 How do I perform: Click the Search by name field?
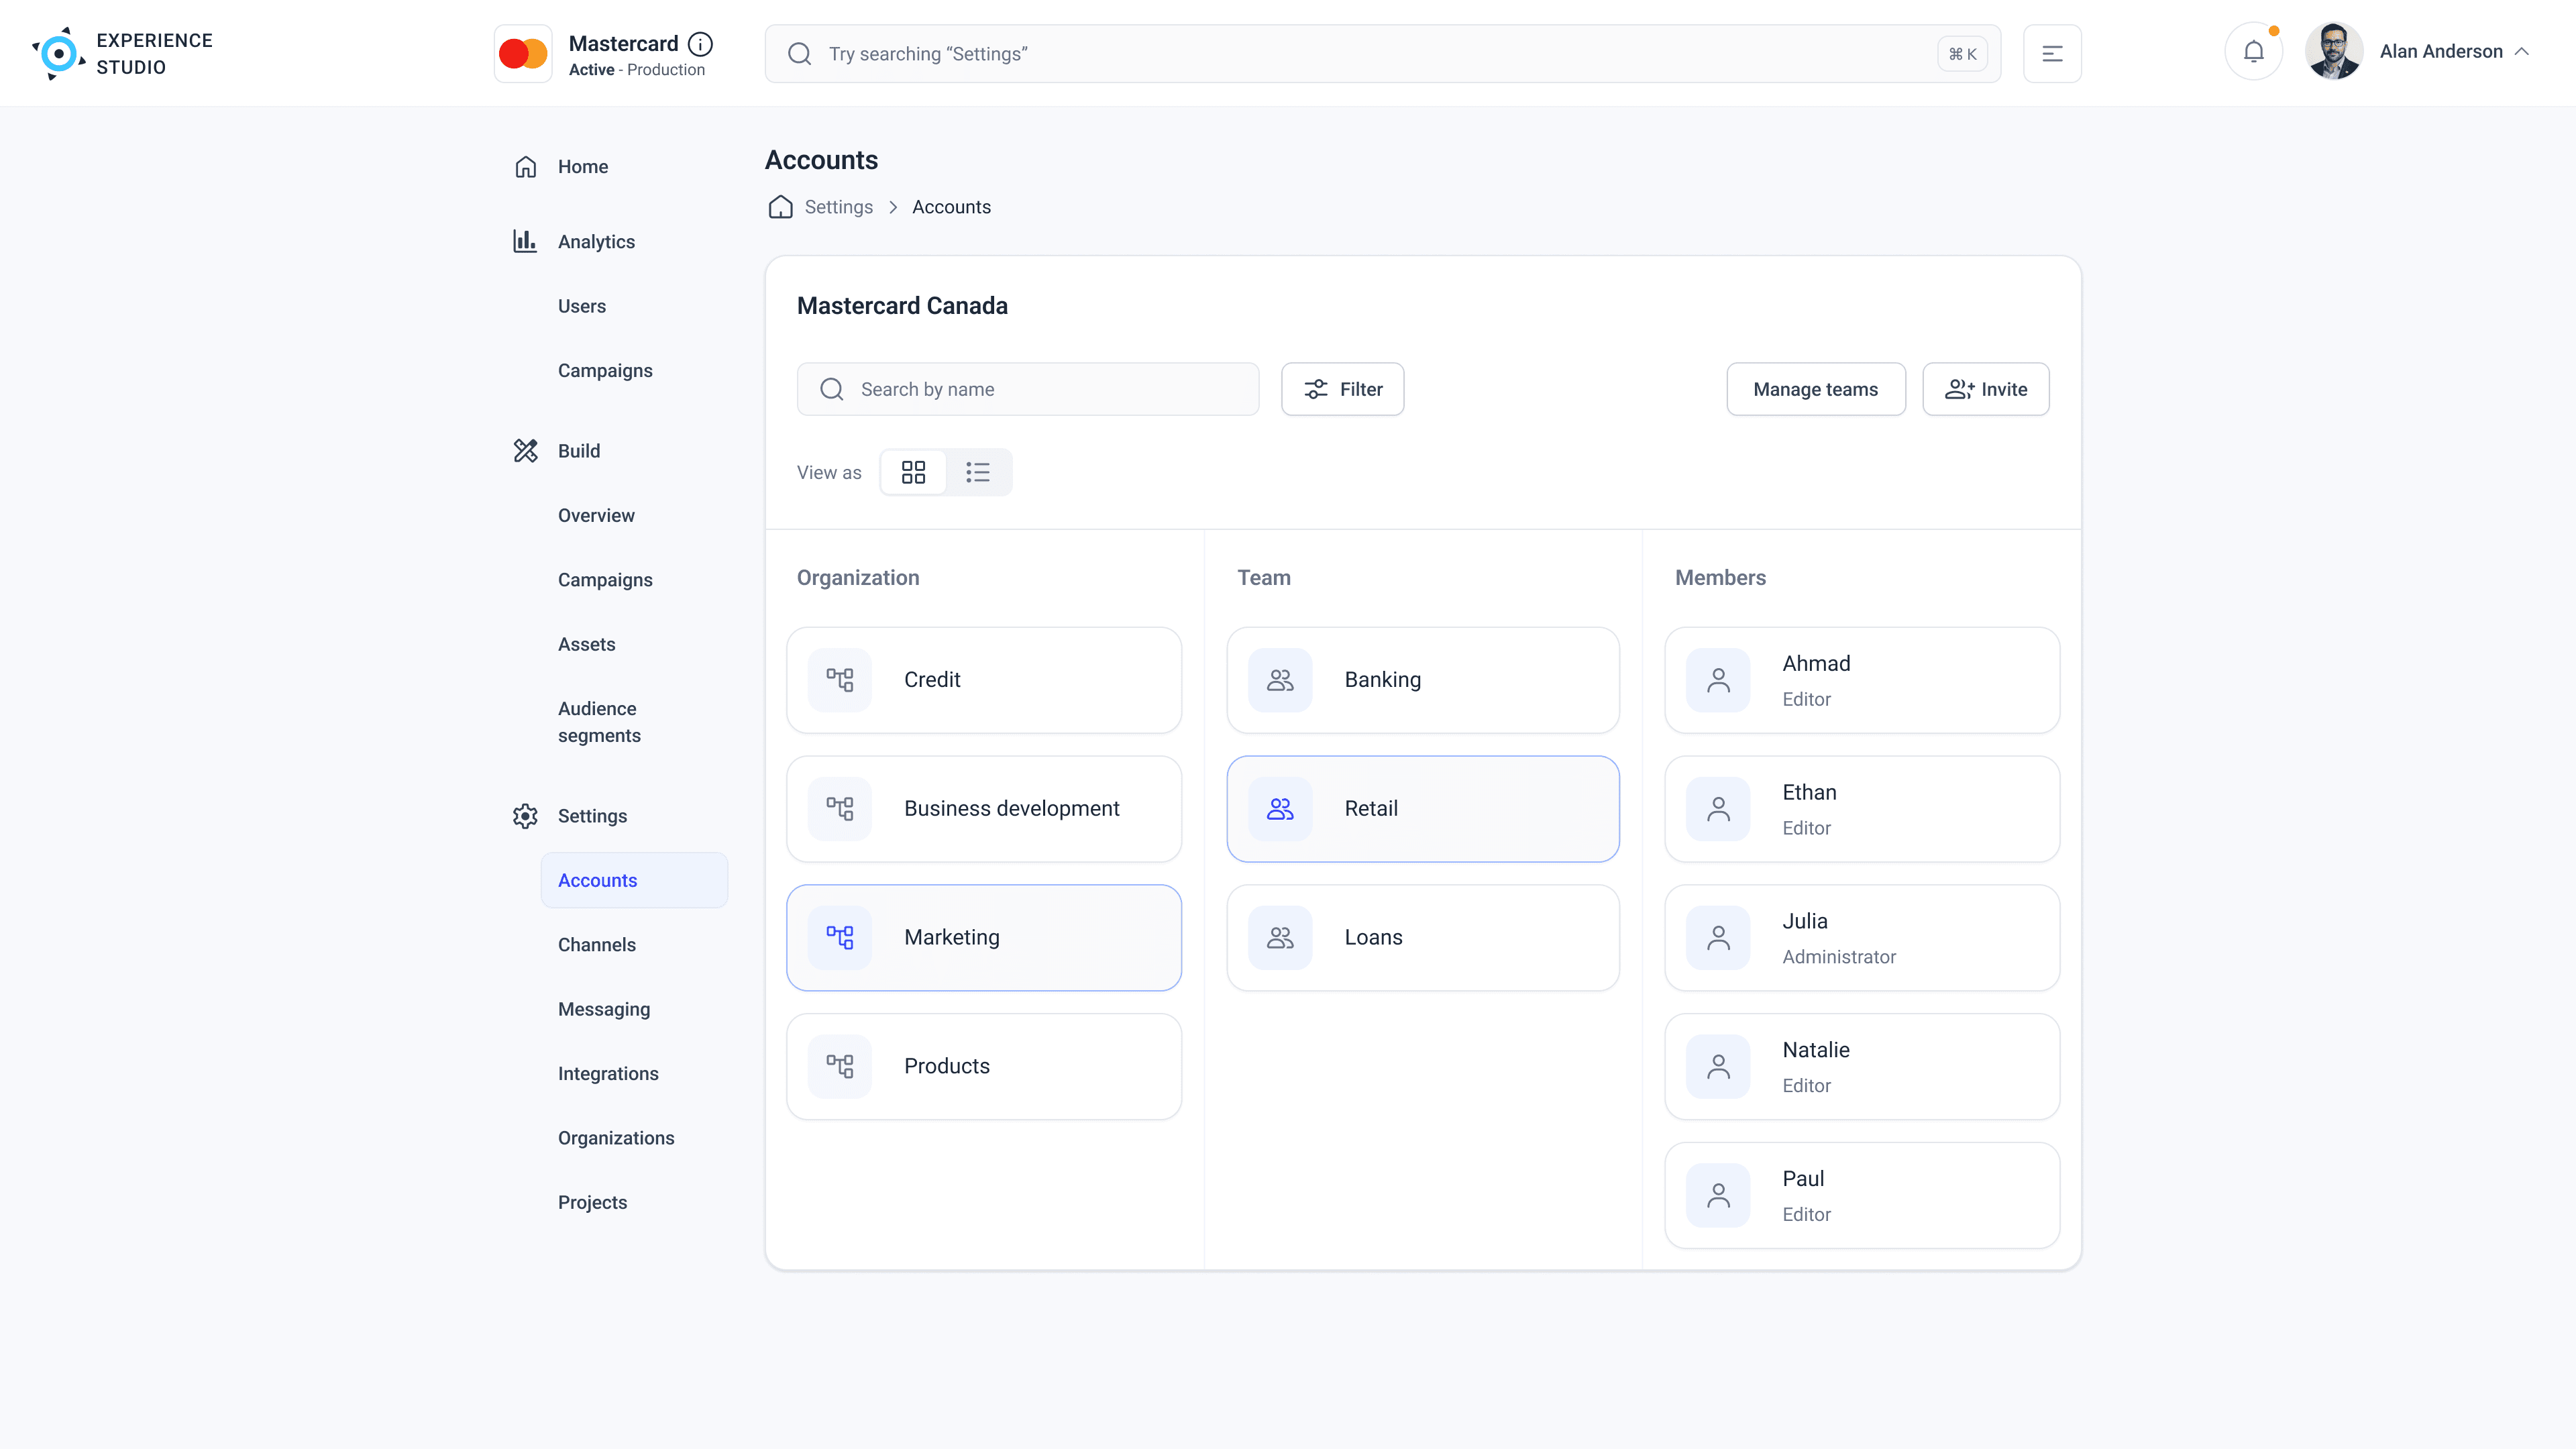(x=1027, y=389)
